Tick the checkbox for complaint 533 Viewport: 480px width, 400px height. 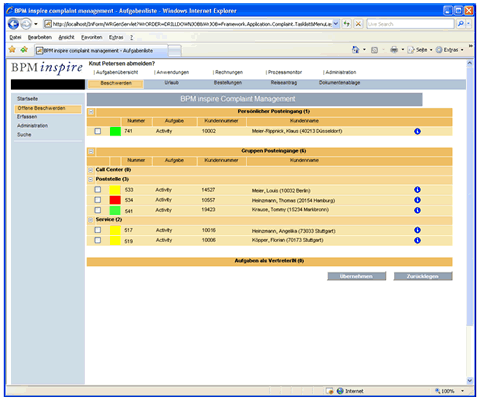click(98, 190)
